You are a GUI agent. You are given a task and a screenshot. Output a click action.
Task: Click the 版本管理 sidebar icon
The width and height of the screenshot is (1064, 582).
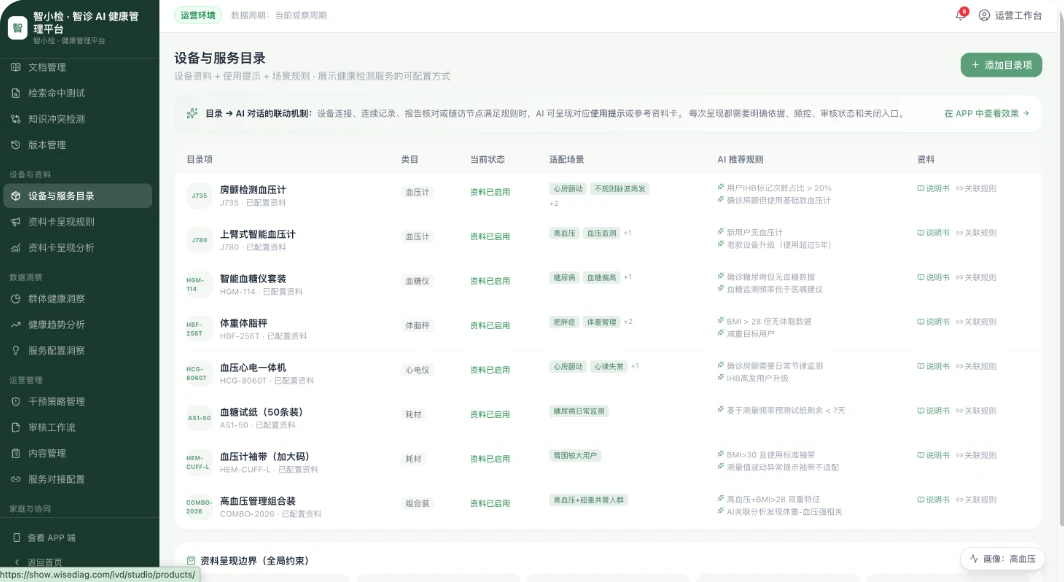pyautogui.click(x=16, y=144)
